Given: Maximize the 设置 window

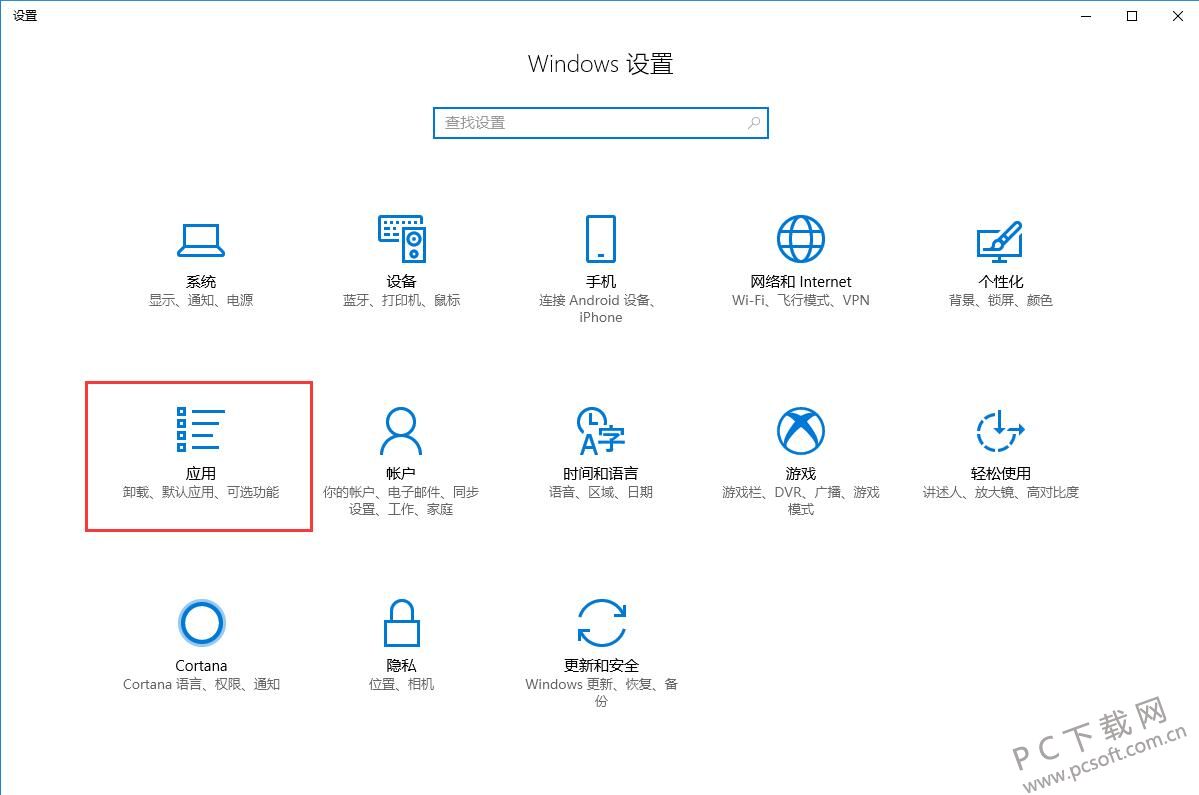Looking at the screenshot, I should coord(1132,16).
